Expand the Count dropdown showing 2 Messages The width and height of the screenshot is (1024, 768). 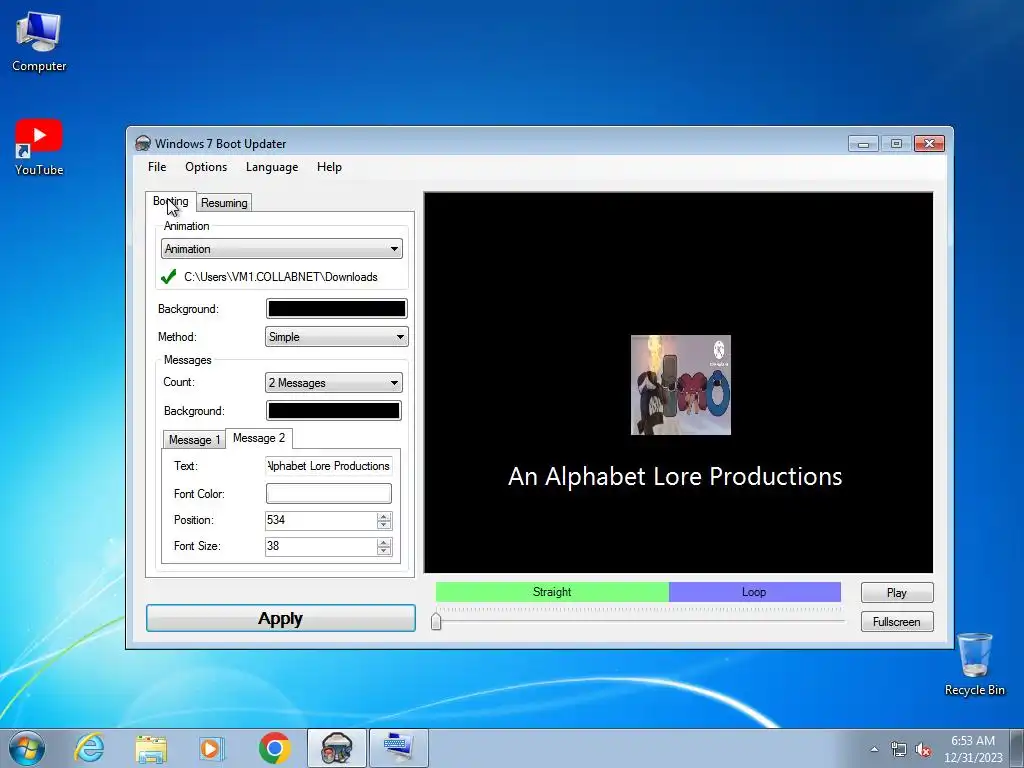pyautogui.click(x=334, y=383)
